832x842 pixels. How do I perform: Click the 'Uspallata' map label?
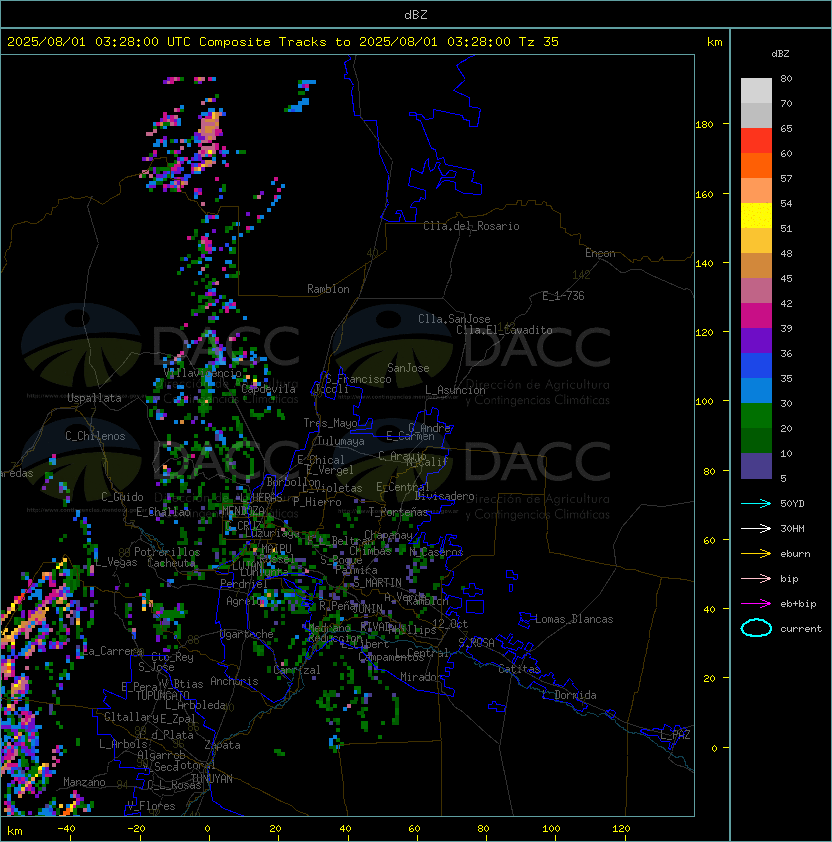tap(94, 398)
